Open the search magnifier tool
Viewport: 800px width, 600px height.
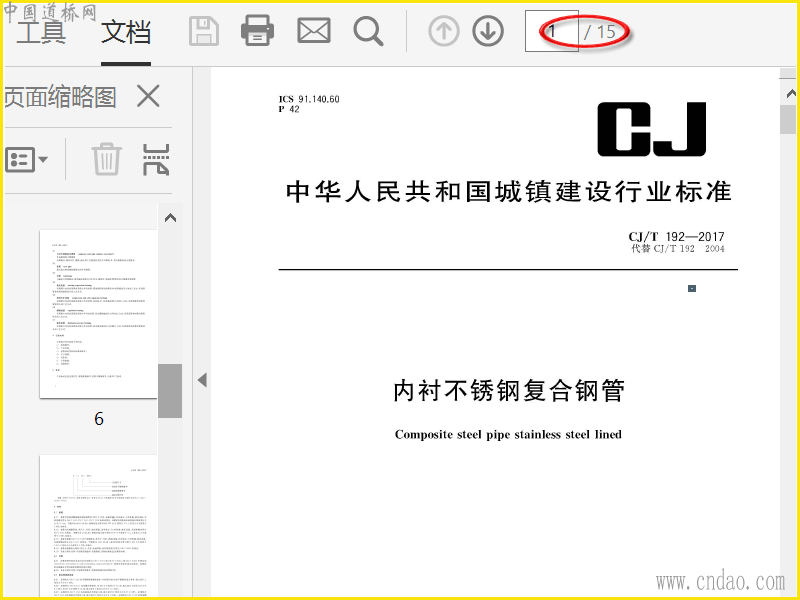(368, 32)
